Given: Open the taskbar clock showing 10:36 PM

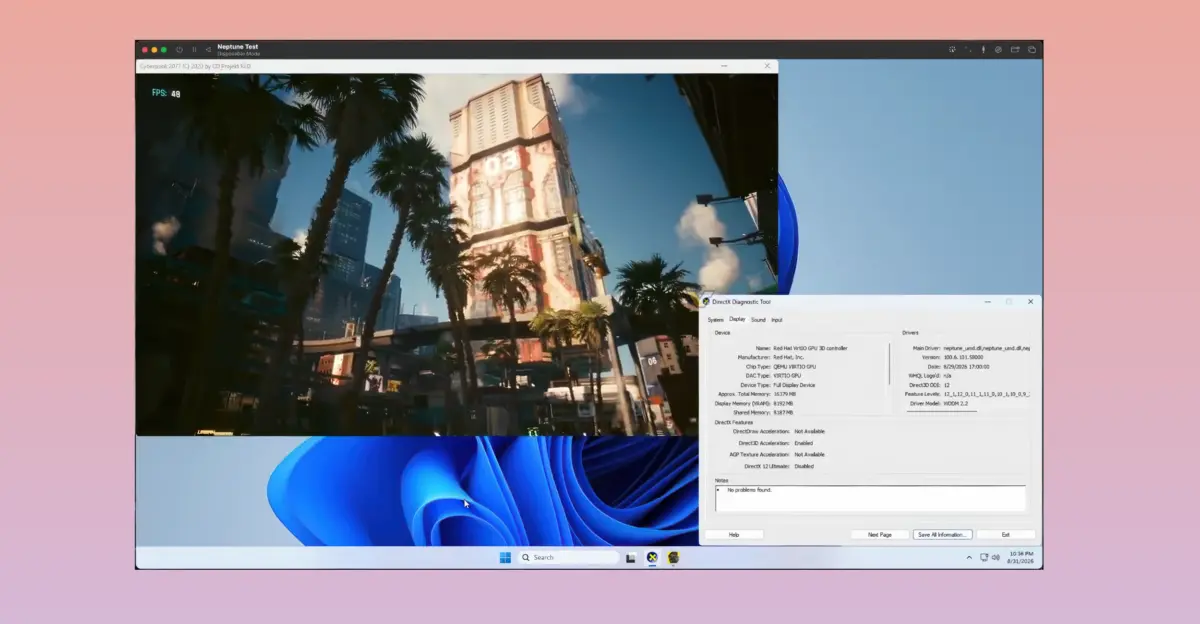Looking at the screenshot, I should (1022, 558).
